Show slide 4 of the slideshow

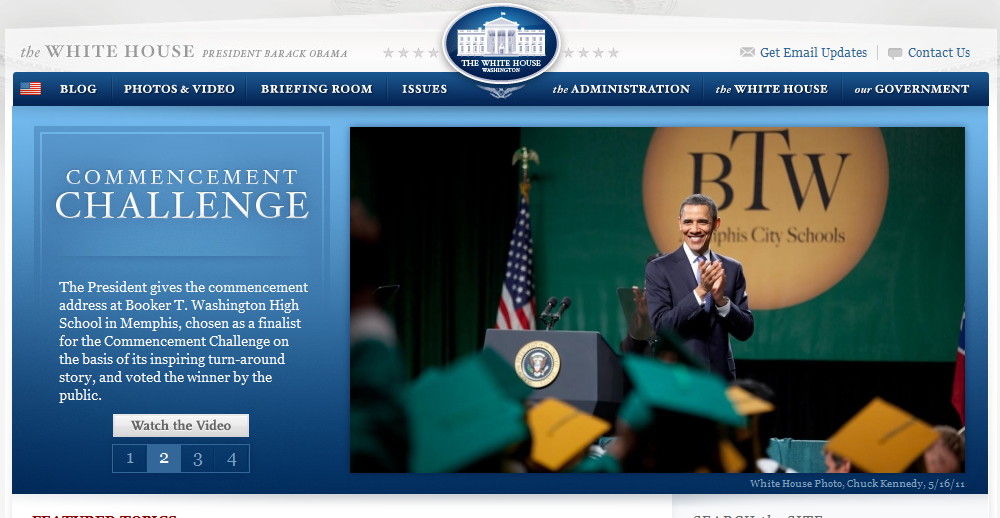pos(232,459)
